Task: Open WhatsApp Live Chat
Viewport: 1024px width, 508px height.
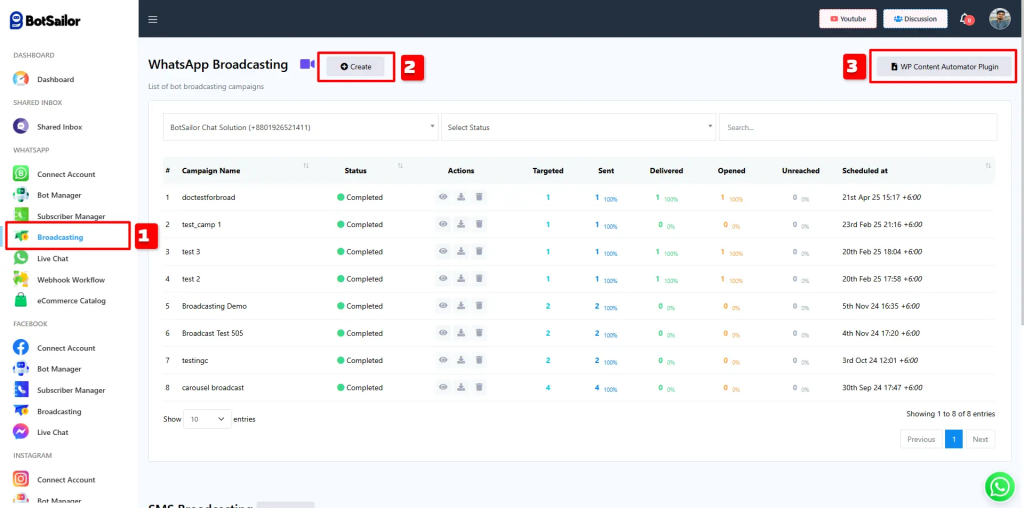Action: click(52, 259)
